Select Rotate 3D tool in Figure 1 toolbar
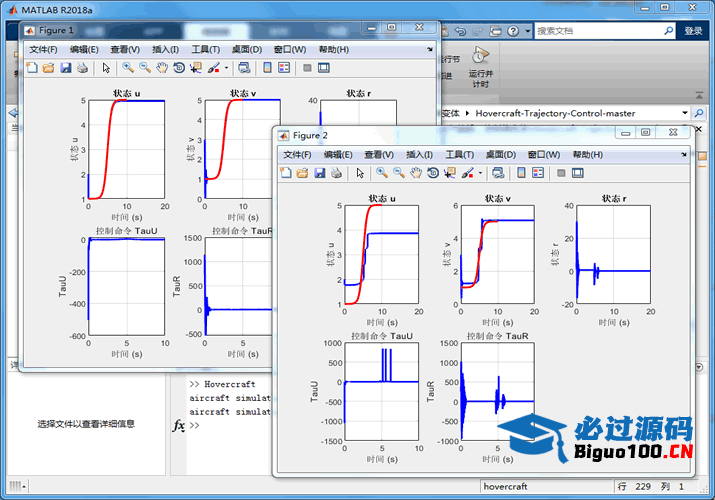The image size is (715, 500). tap(179, 68)
